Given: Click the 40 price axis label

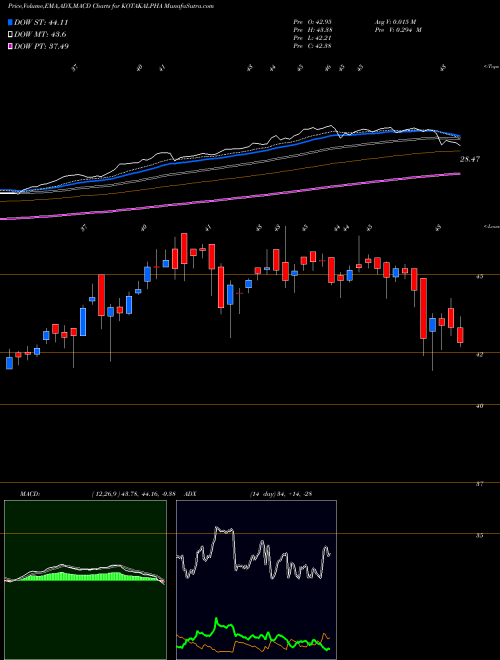Looking at the screenshot, I should pos(480,406).
